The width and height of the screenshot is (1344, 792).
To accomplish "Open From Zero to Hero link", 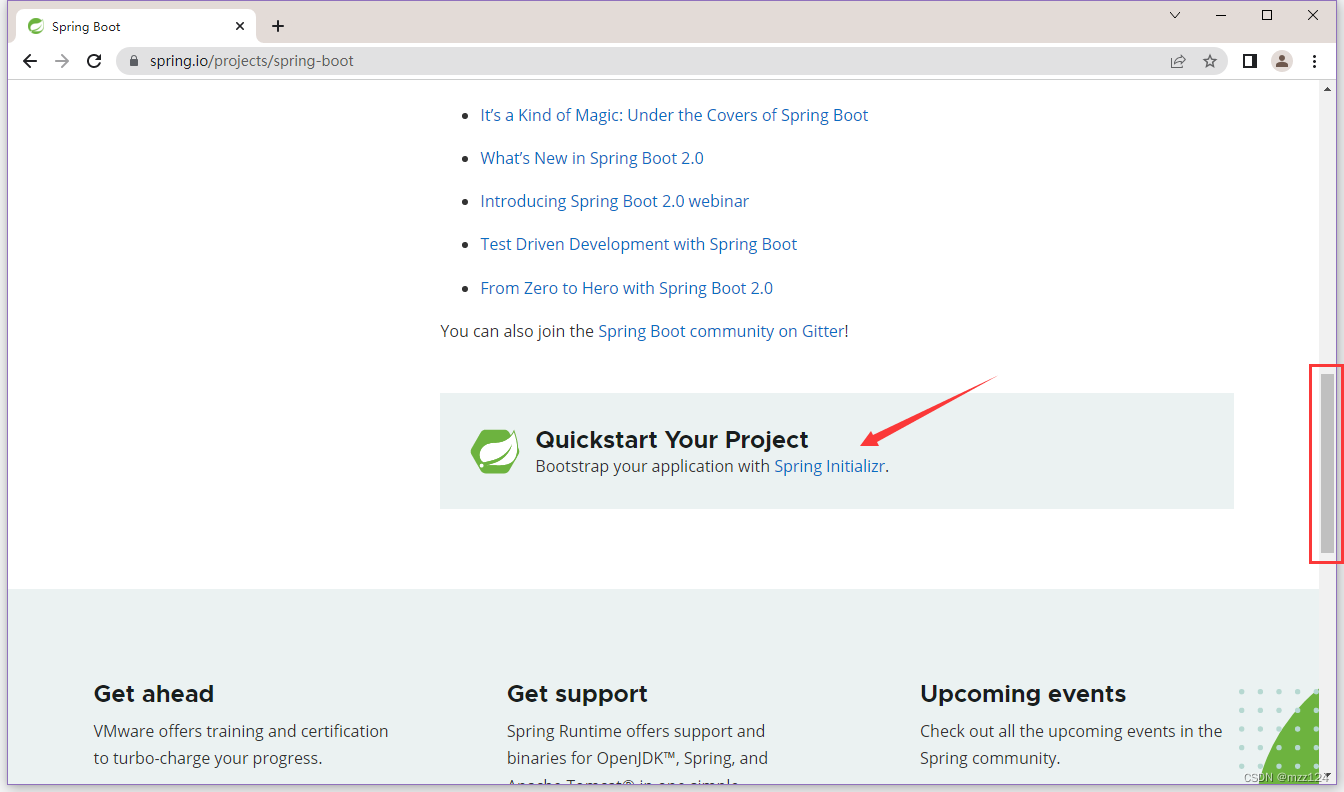I will pyautogui.click(x=626, y=288).
